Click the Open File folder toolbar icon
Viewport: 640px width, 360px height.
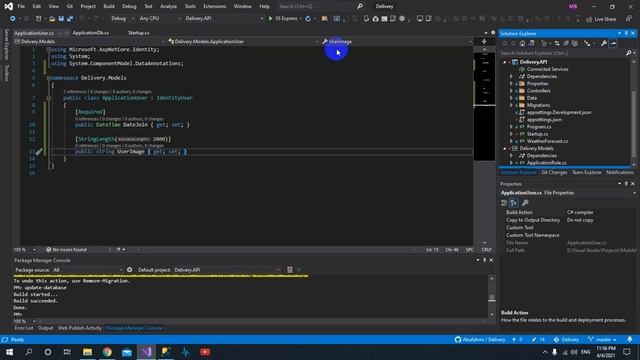(52, 18)
